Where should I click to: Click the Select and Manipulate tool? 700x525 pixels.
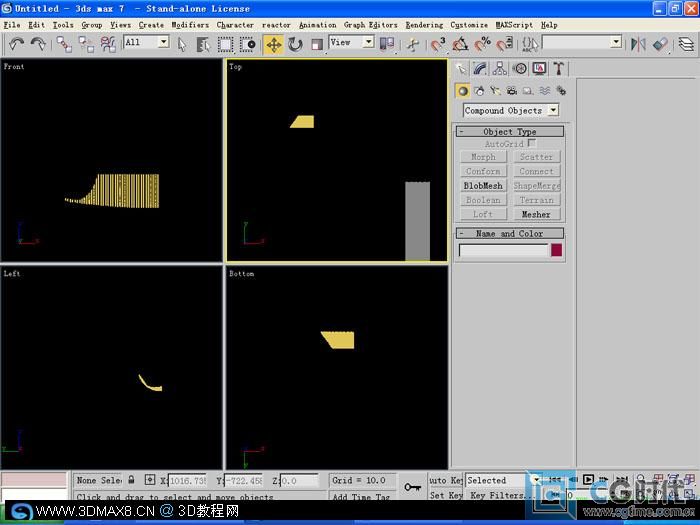(412, 44)
